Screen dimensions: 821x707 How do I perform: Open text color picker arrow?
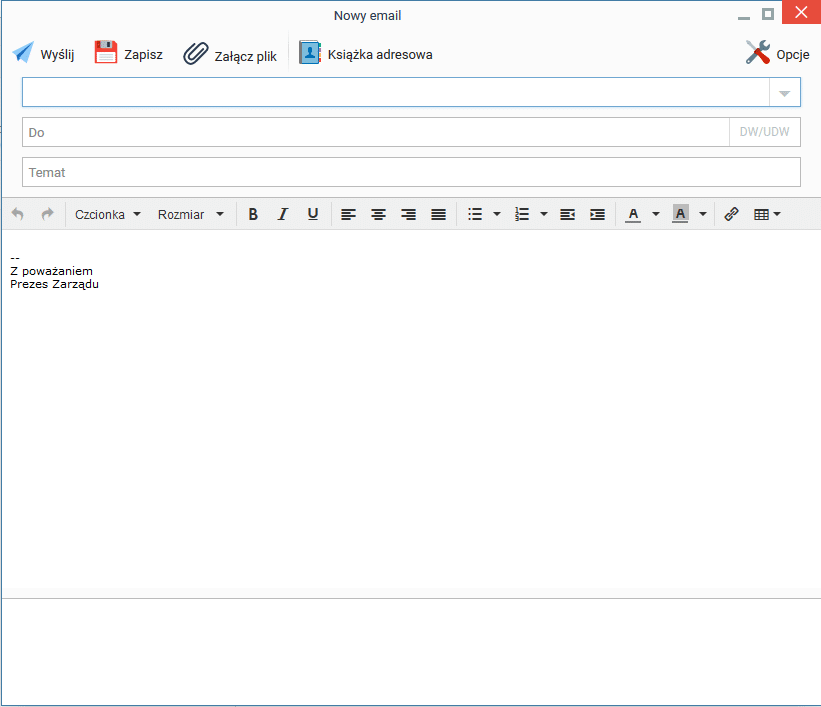pyautogui.click(x=656, y=214)
